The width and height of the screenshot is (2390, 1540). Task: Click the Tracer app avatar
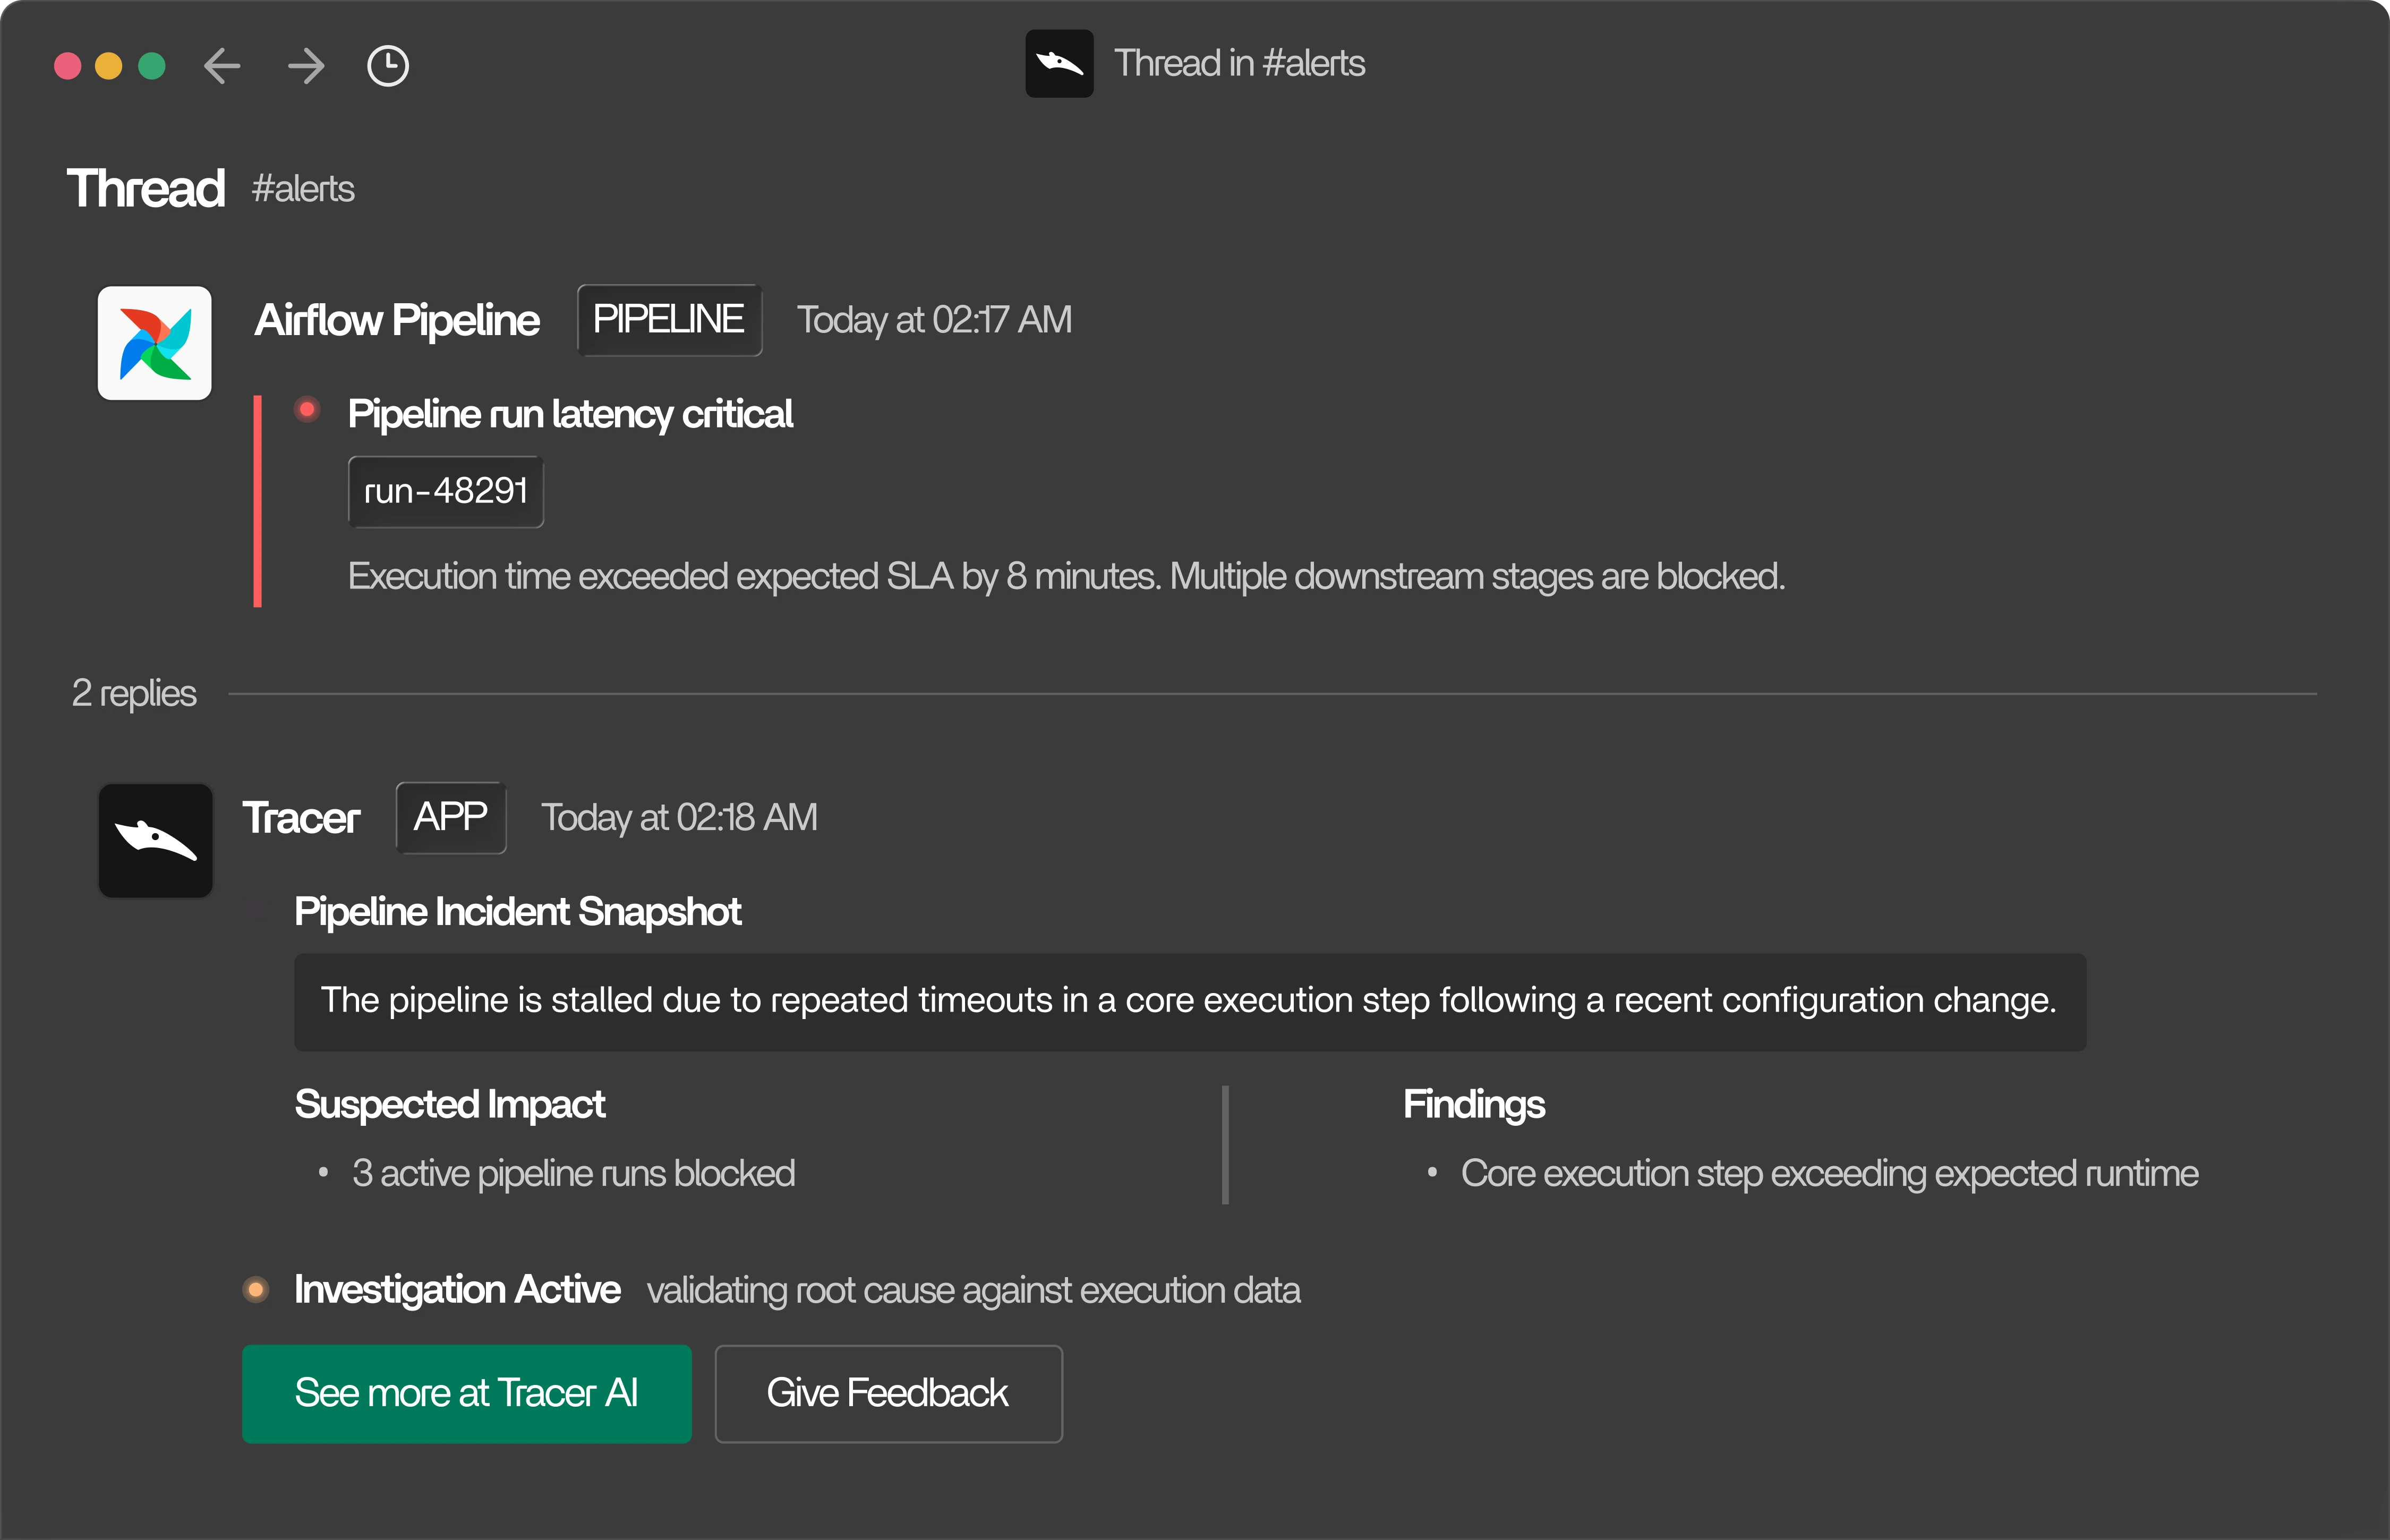[155, 841]
